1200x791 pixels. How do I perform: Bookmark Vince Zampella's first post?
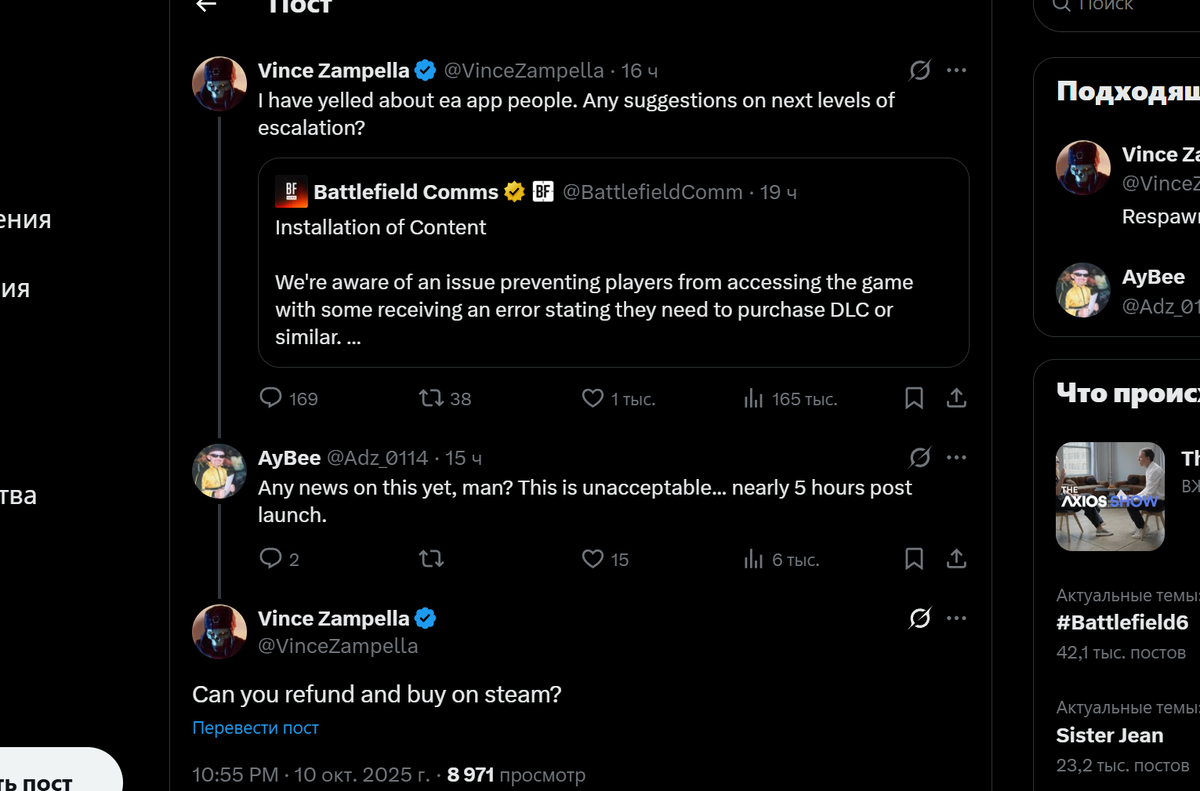click(x=914, y=398)
